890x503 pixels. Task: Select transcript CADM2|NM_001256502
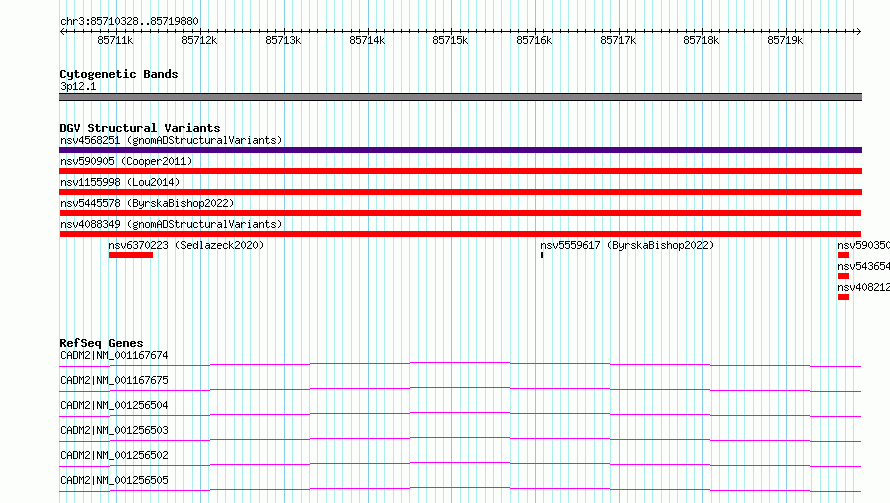114,455
